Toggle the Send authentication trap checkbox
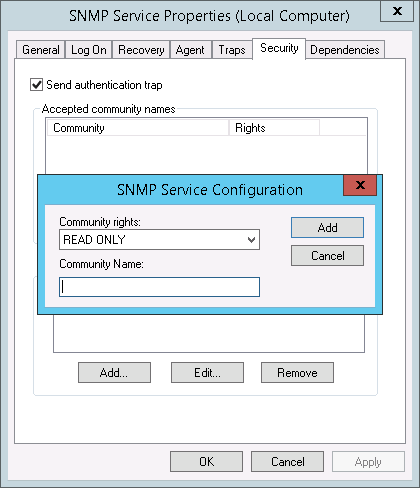 coord(36,85)
